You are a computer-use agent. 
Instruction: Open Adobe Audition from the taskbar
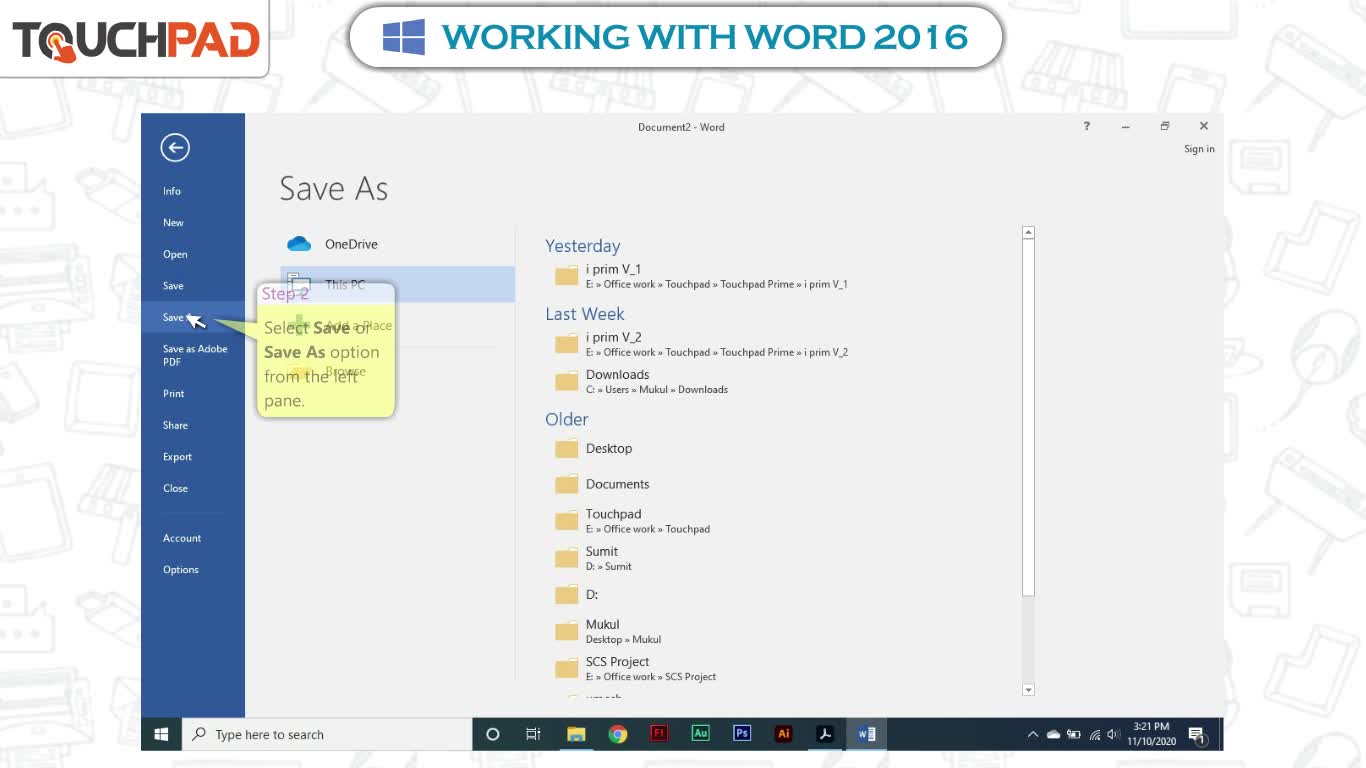[700, 733]
